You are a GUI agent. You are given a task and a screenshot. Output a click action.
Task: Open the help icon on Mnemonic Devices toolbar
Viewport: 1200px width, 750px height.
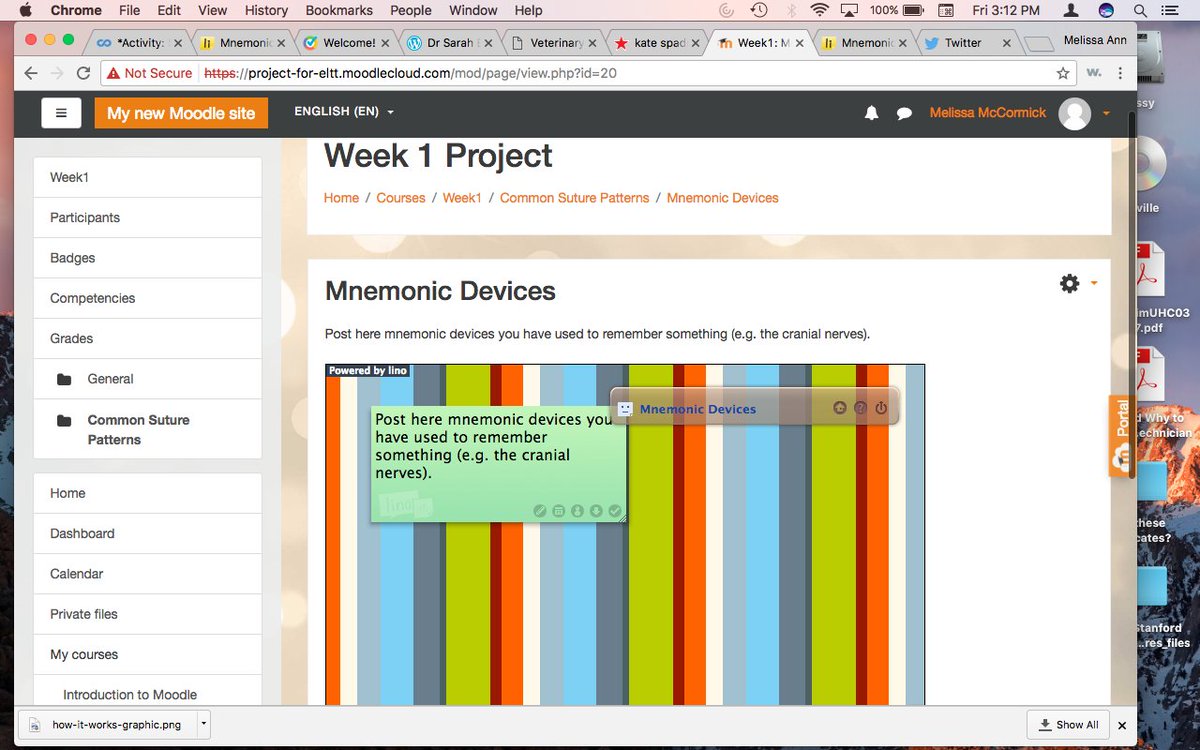860,408
